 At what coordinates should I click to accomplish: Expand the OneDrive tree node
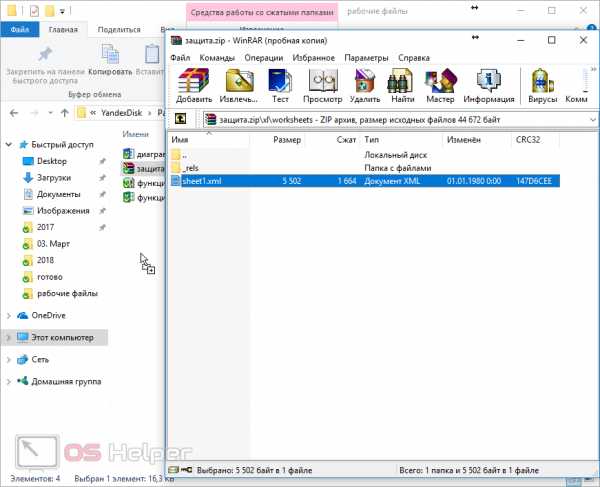[x=8, y=316]
